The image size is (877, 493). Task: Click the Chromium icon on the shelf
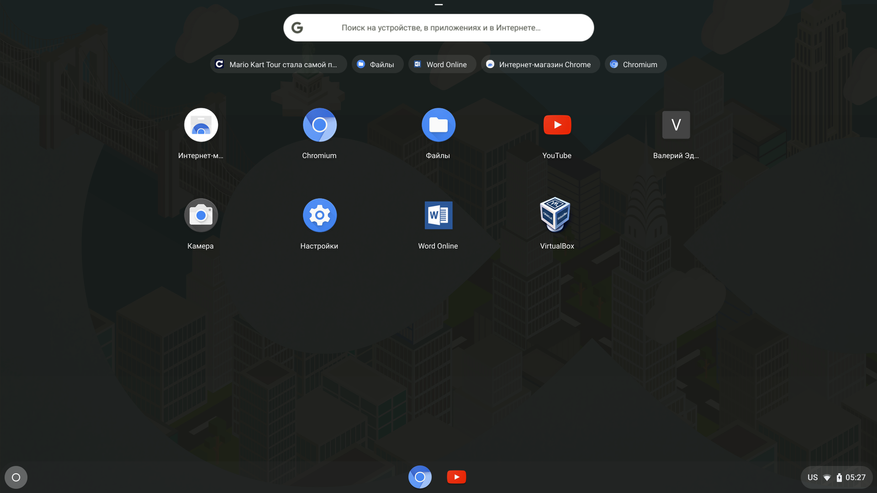pos(419,477)
